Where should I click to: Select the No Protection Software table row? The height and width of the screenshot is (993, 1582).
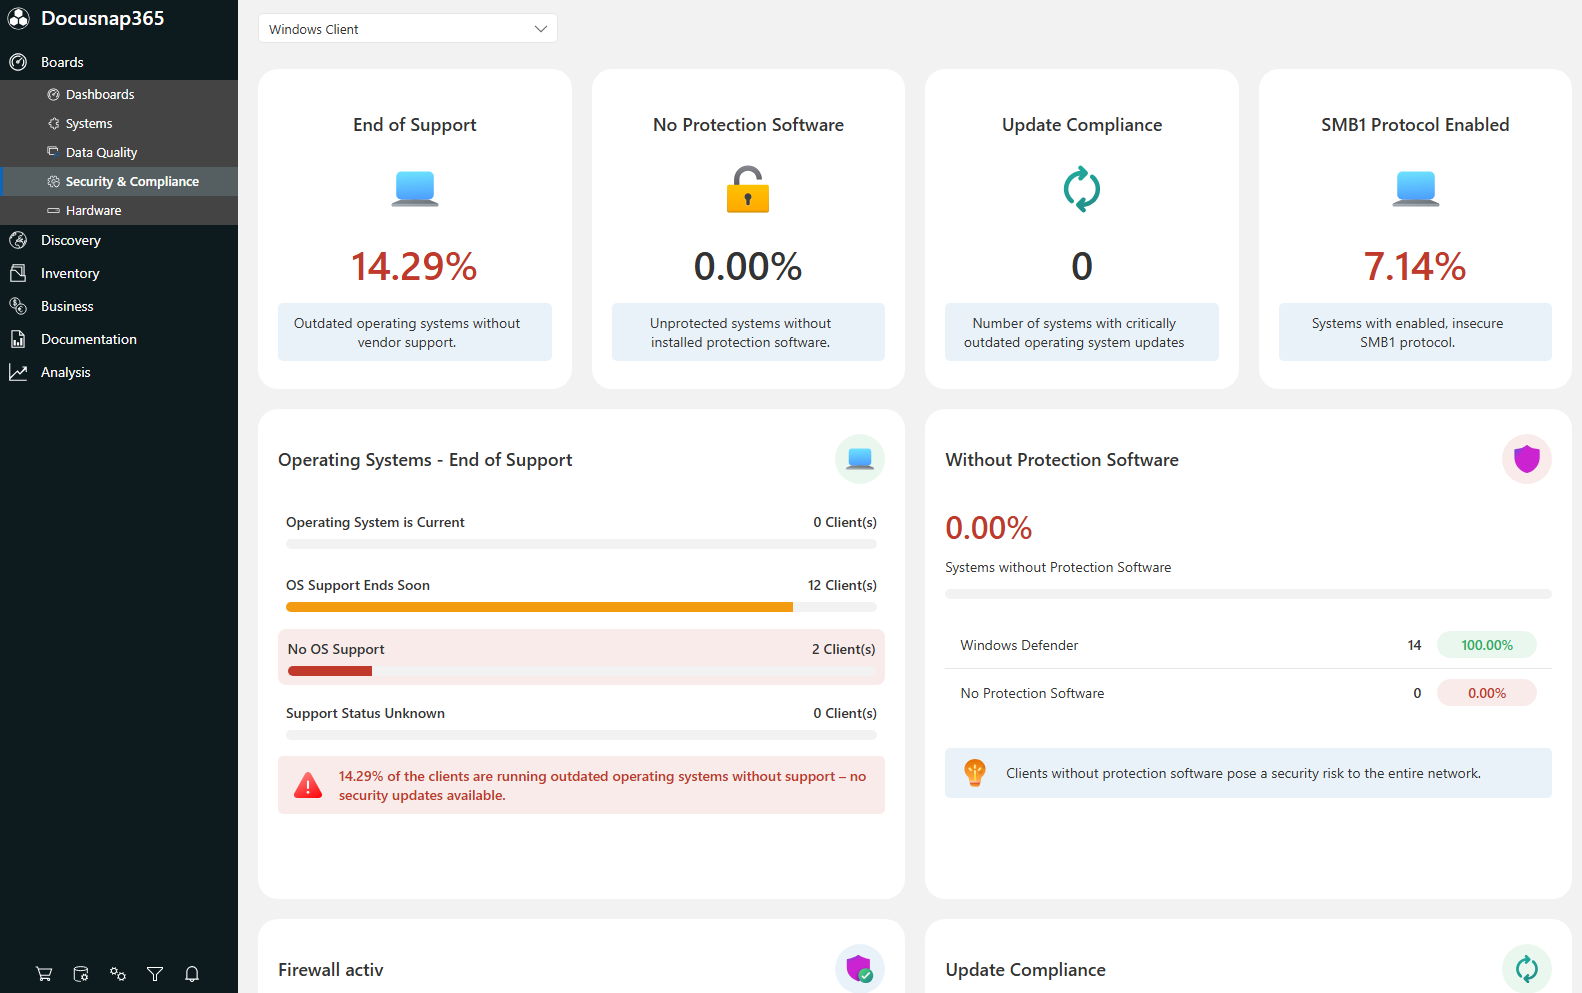[1248, 693]
